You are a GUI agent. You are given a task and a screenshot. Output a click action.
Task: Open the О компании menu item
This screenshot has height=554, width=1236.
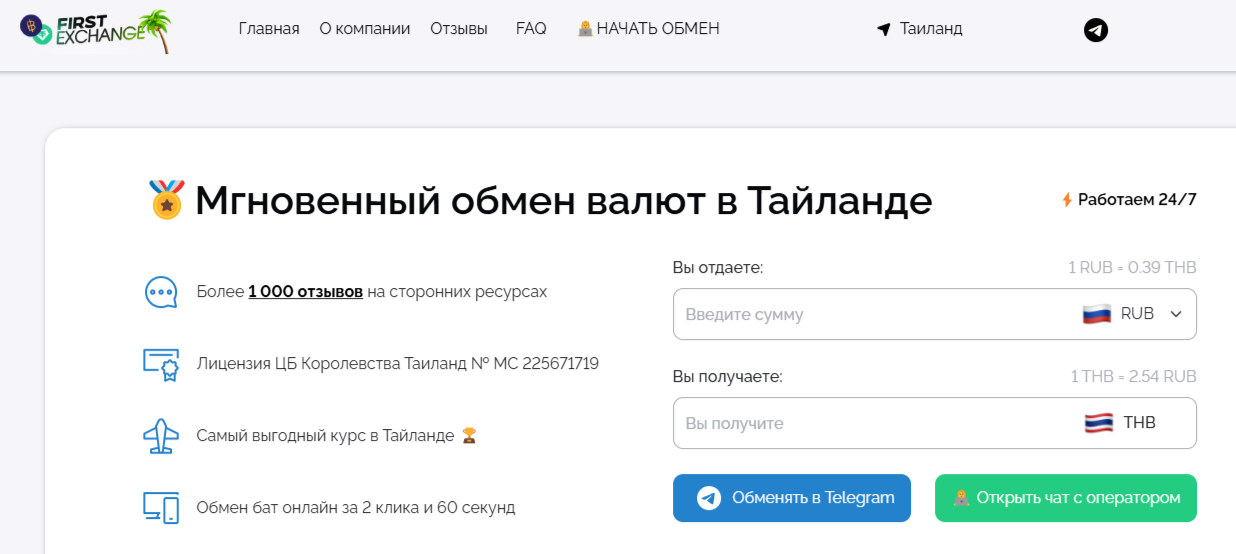[x=365, y=29]
